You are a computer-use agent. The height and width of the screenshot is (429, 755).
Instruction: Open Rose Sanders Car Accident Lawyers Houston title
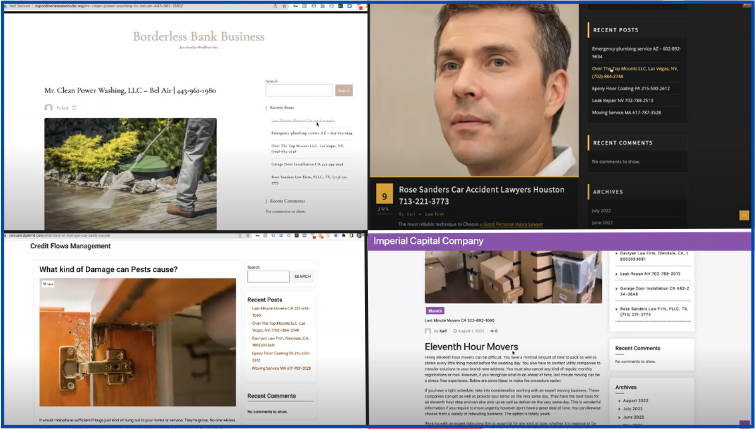481,195
